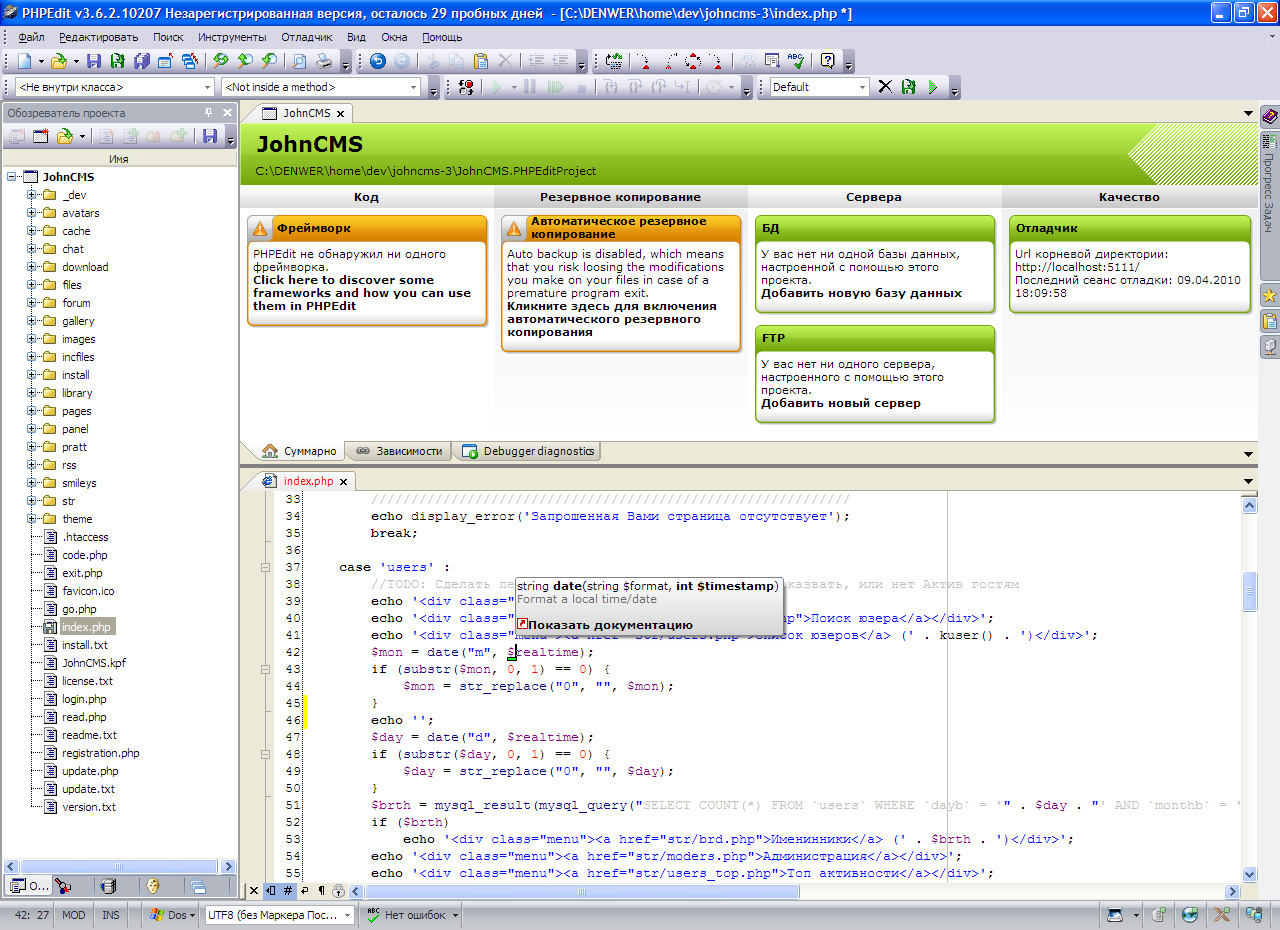
Task: Click the Help question mark icon
Action: (x=827, y=61)
